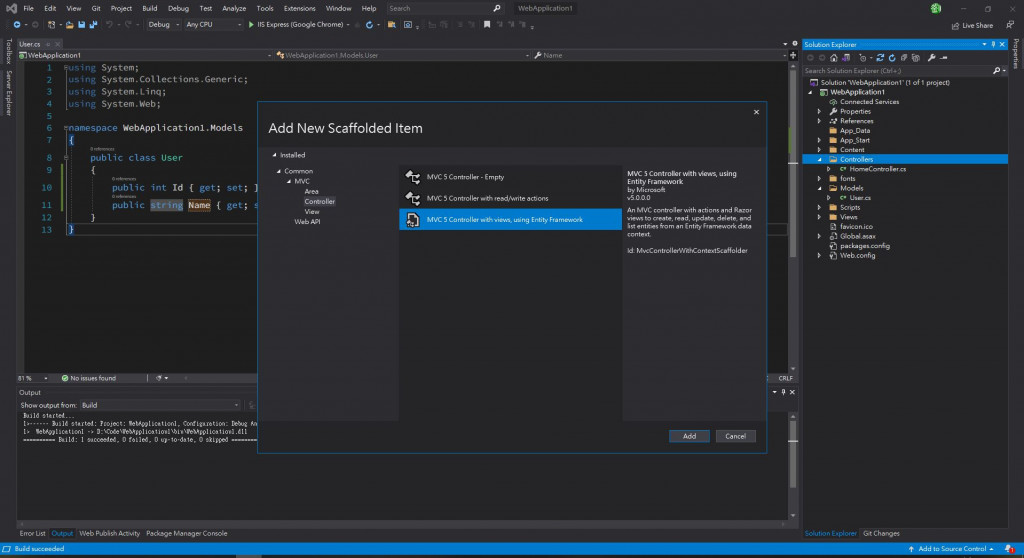Select the View category in dialog tree

tap(312, 212)
